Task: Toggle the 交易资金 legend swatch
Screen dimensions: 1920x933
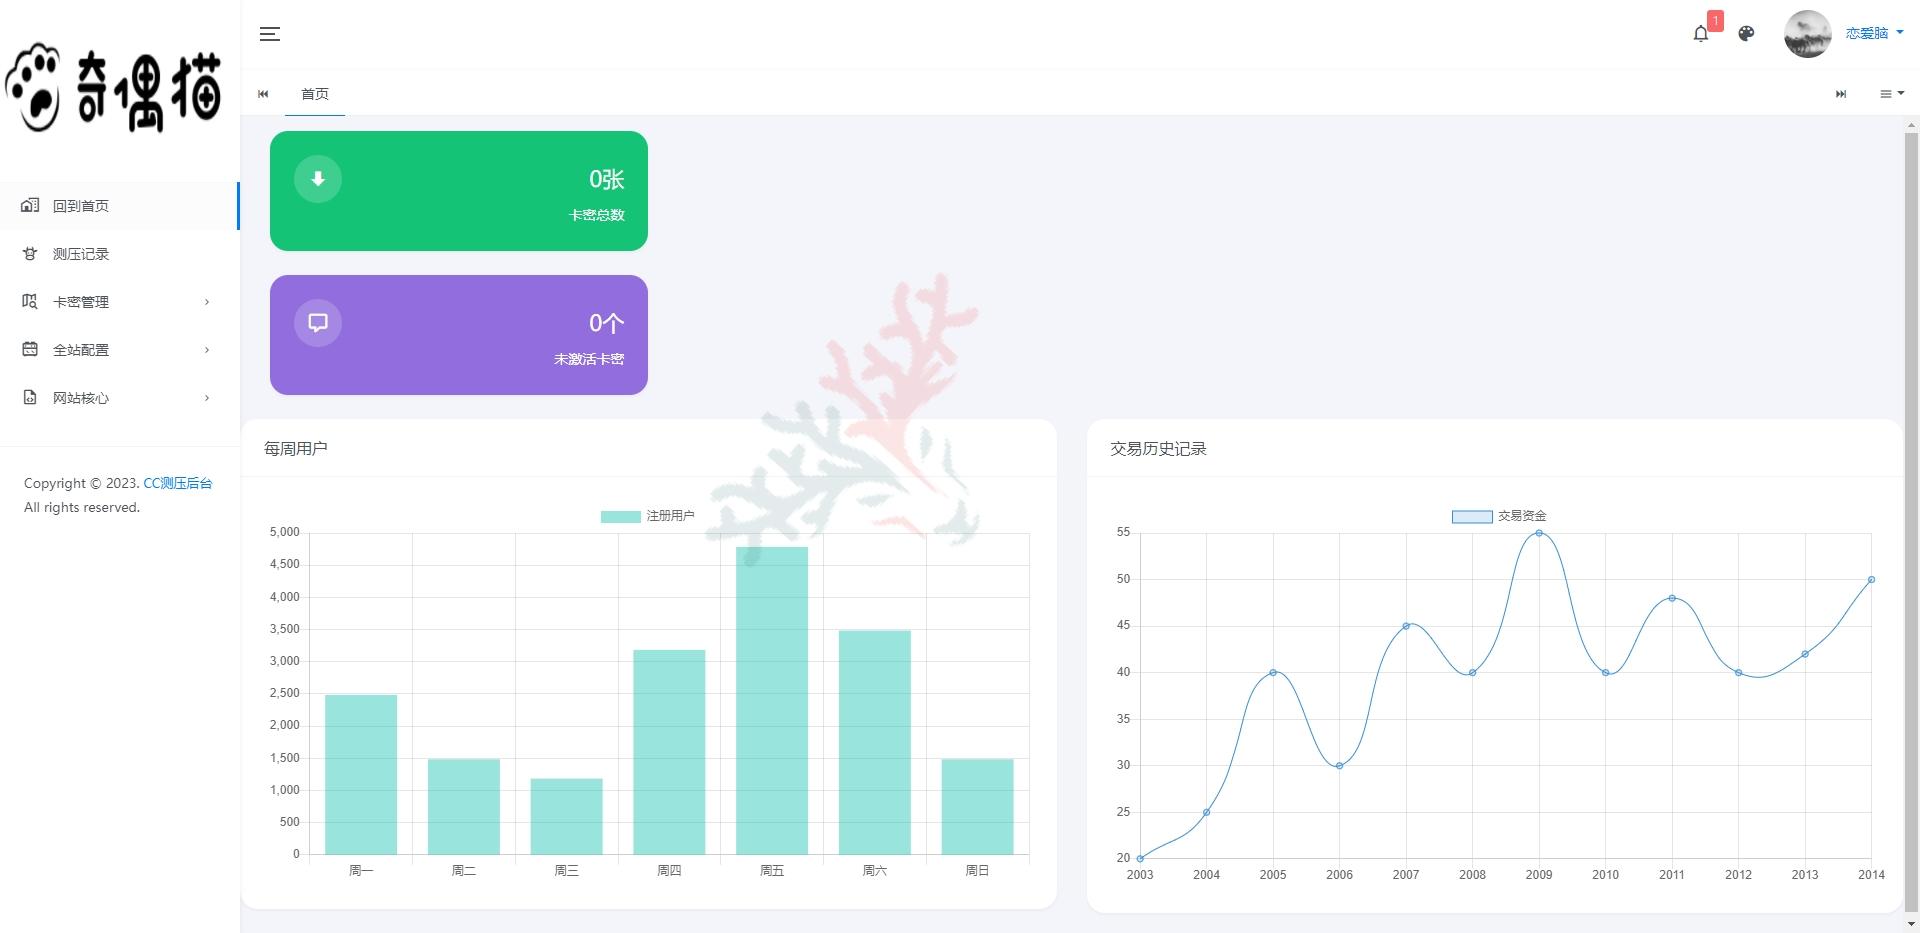Action: [1472, 517]
